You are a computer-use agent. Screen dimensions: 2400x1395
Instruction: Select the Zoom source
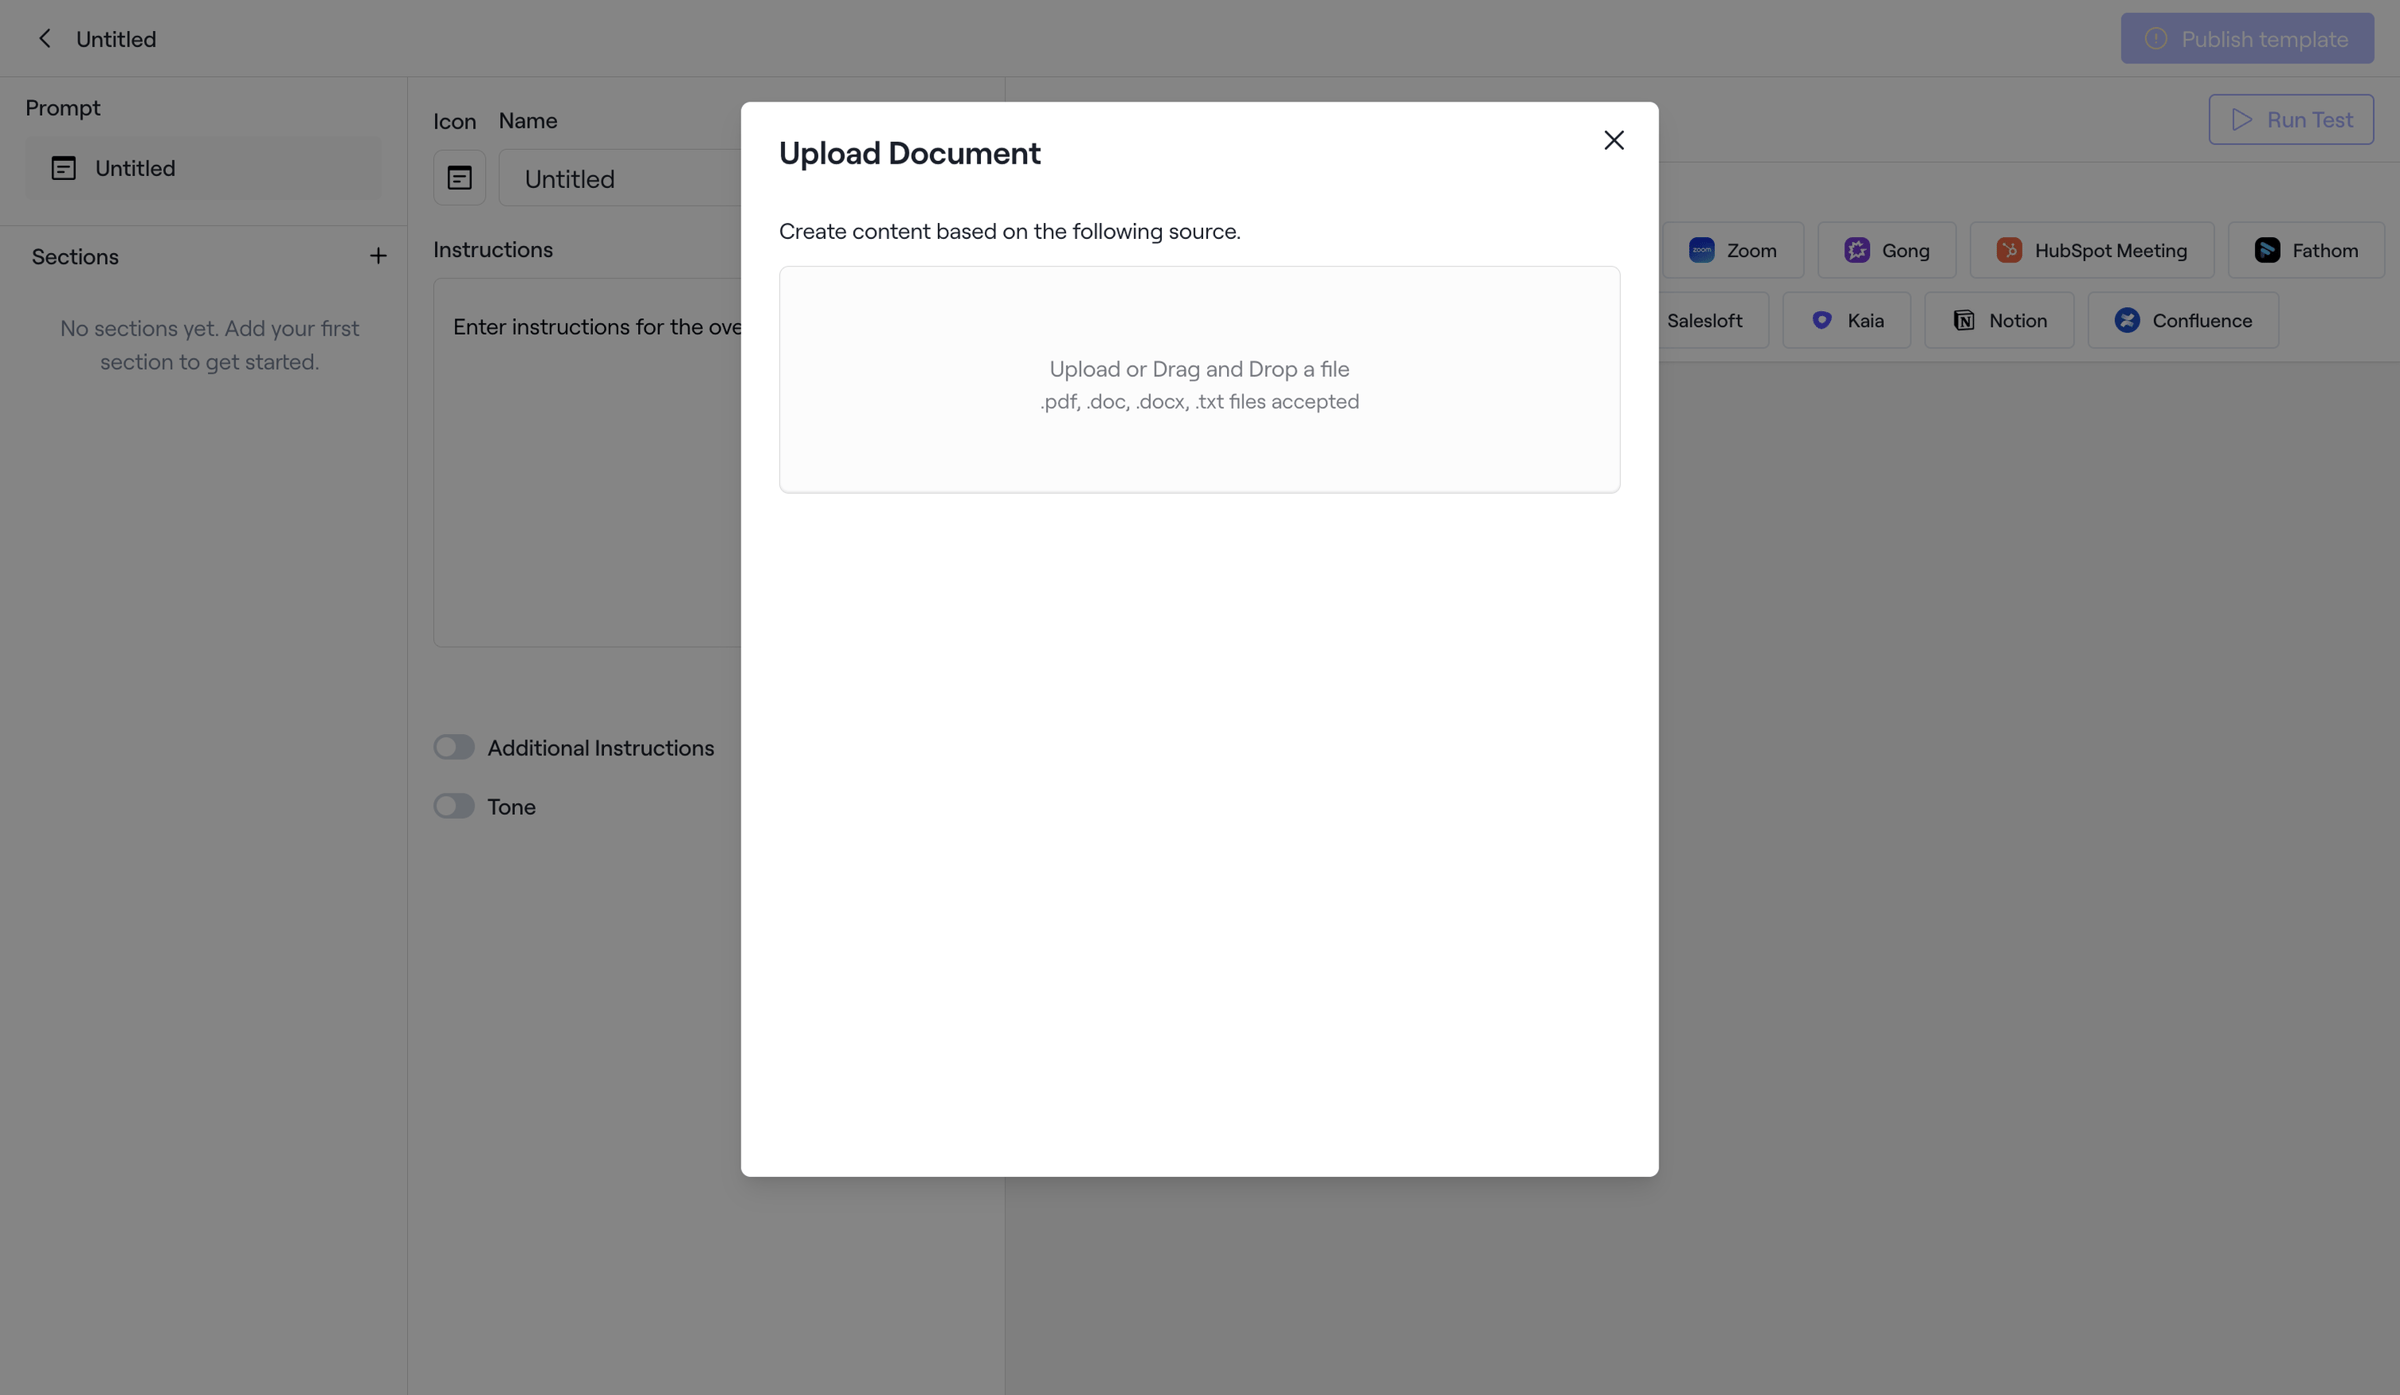1732,250
